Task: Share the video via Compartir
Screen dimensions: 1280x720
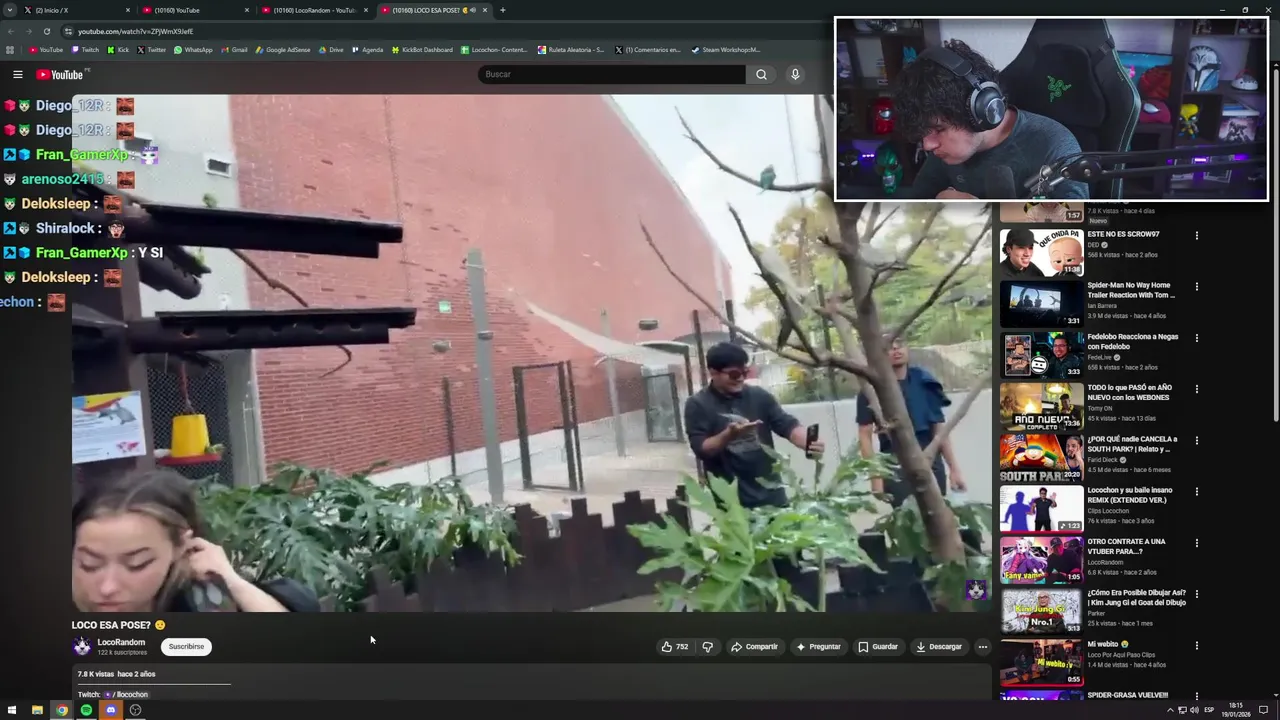Action: click(754, 647)
